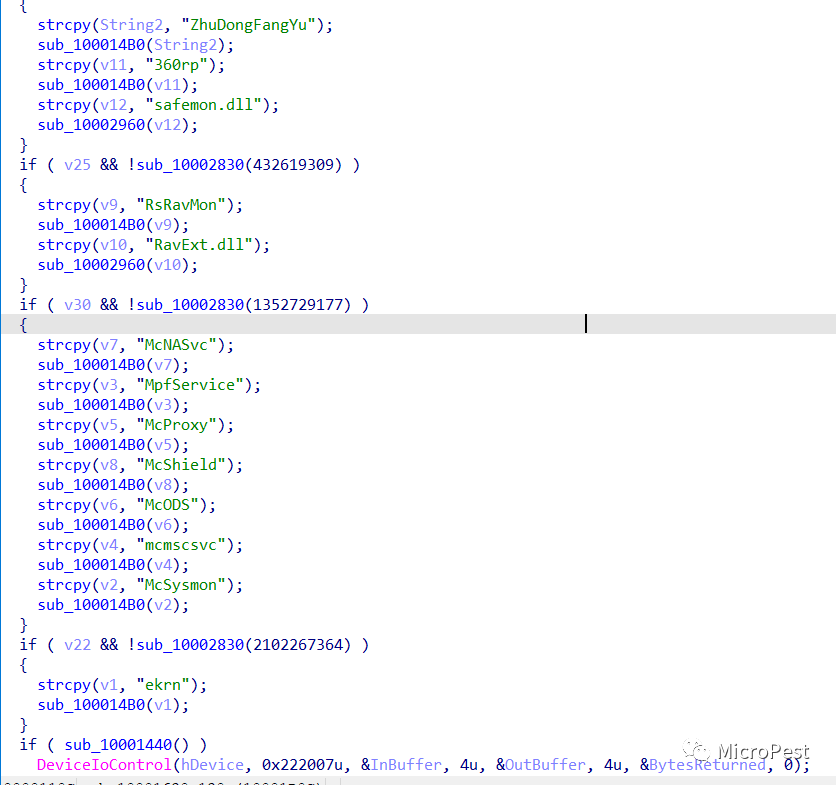Click the "McODS" string literal
836x785 pixels.
pyautogui.click(x=168, y=505)
